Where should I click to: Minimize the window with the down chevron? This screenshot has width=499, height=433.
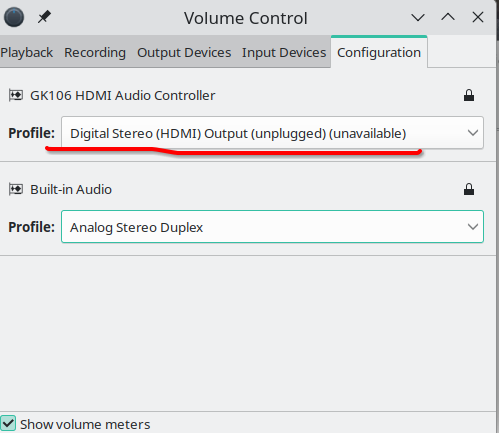tap(418, 17)
